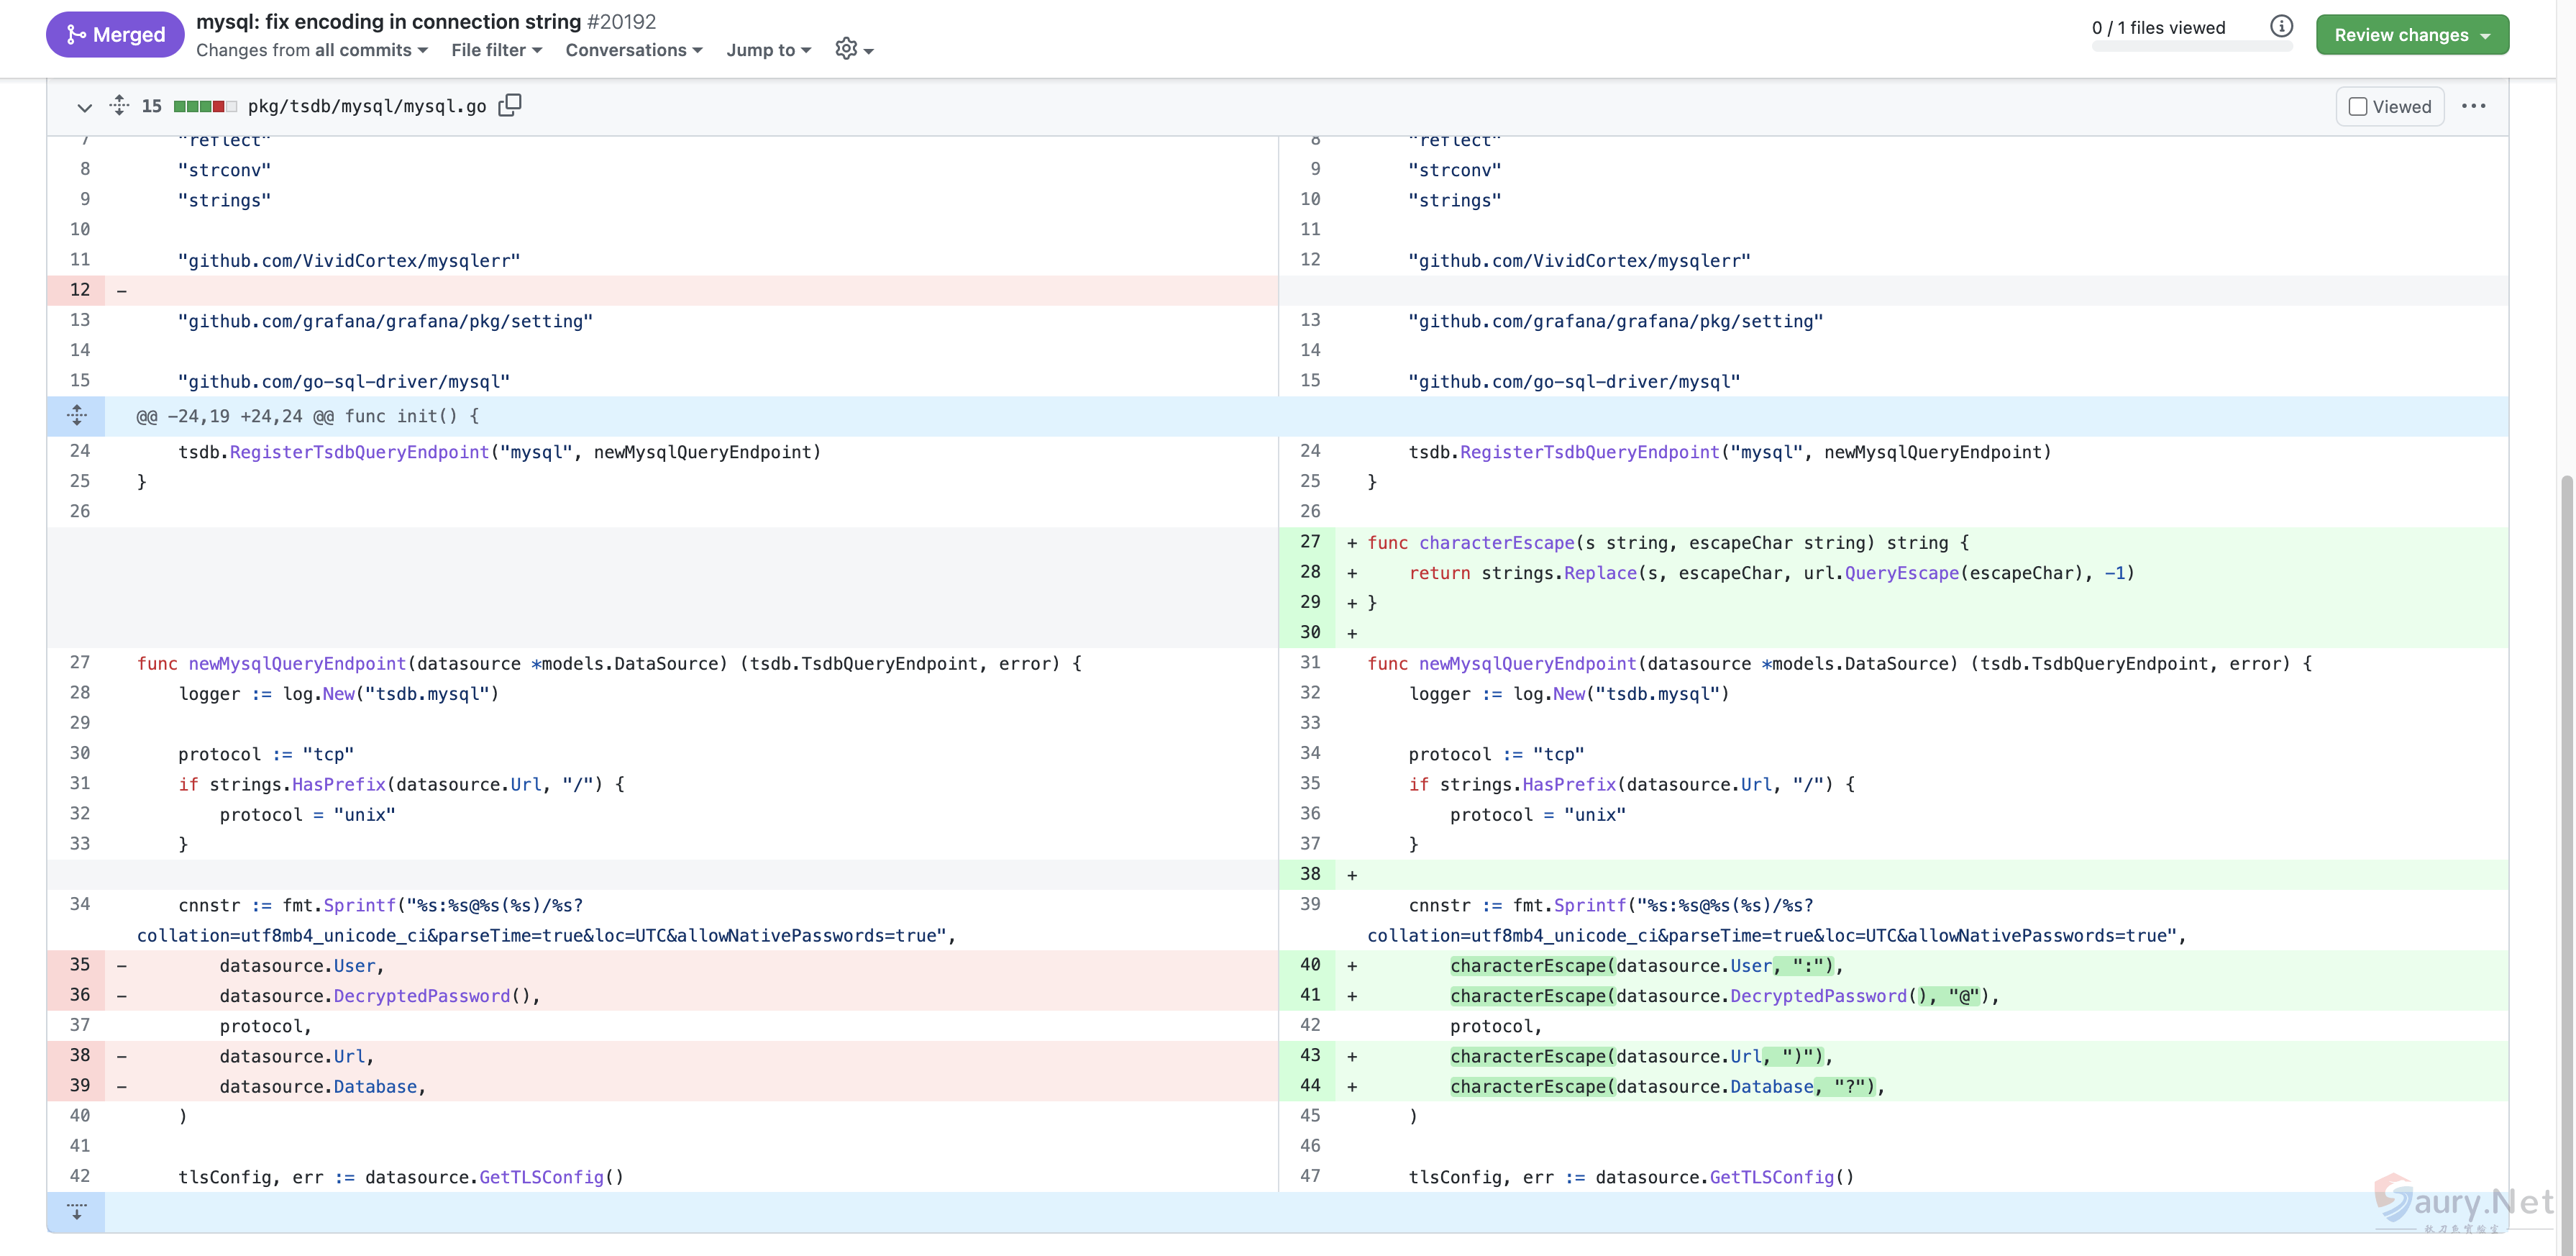
Task: Expand all lines icon beside 15
Action: coord(119,105)
